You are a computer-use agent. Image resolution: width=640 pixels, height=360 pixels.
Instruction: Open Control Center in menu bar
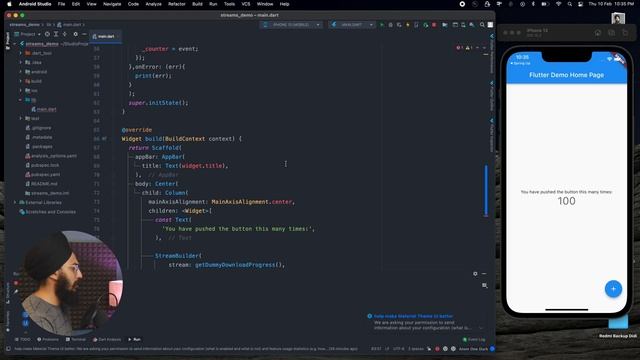pos(580,4)
